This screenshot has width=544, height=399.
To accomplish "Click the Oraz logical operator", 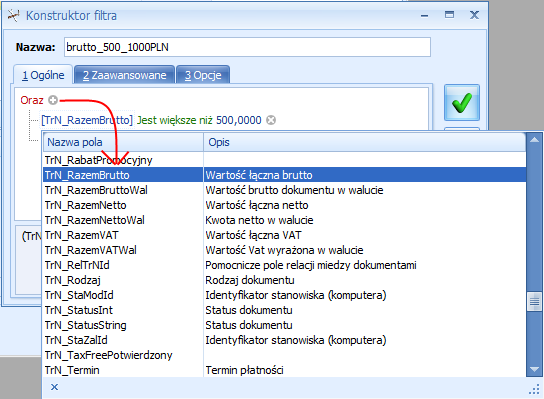I will pyautogui.click(x=32, y=100).
